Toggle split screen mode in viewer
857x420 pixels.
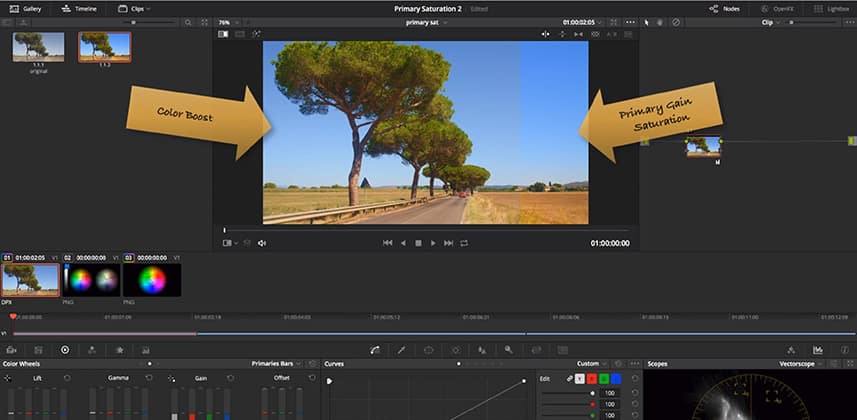240,34
